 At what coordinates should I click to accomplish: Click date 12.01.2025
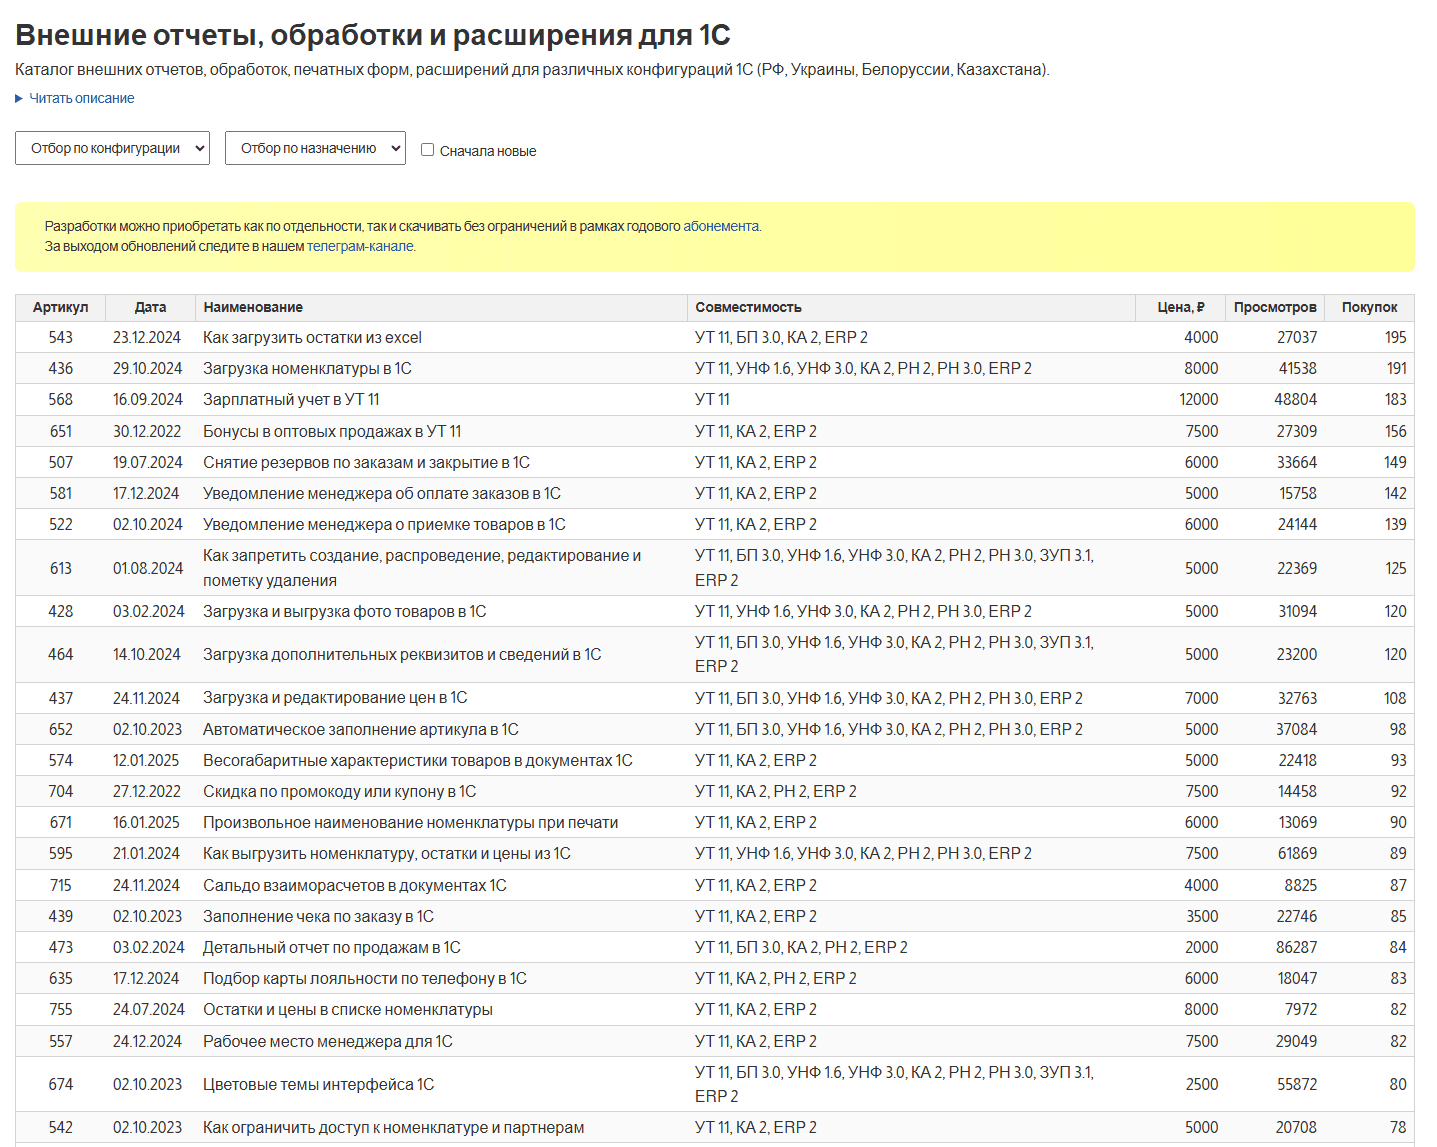pyautogui.click(x=146, y=760)
